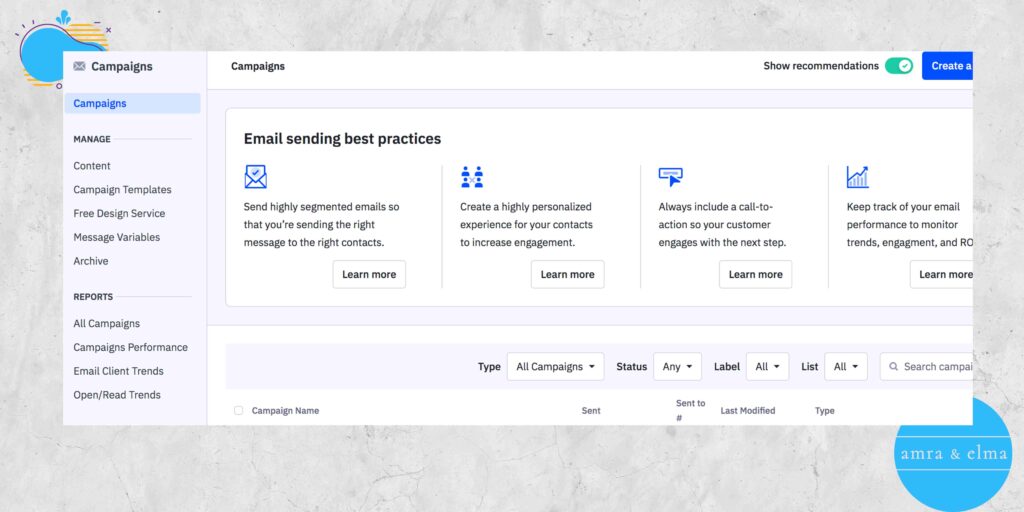
Task: Click Learn more under email performance tip
Action: 941,274
